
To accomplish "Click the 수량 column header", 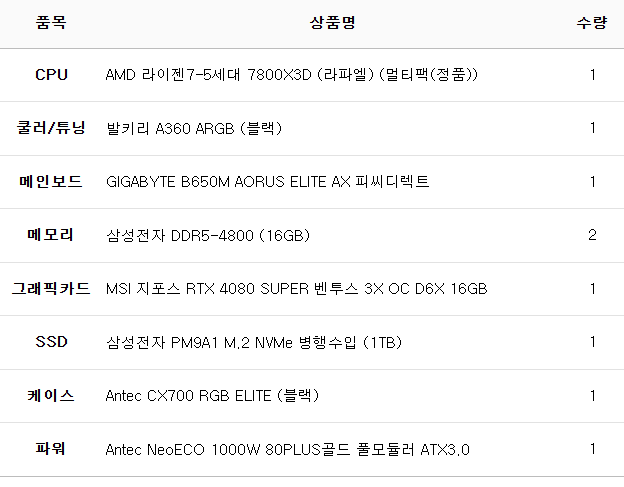I will pyautogui.click(x=592, y=22).
